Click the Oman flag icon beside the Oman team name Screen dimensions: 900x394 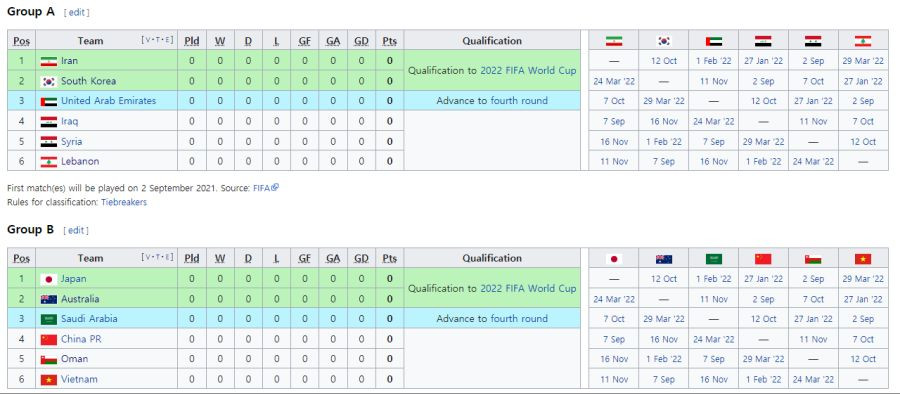(x=49, y=360)
